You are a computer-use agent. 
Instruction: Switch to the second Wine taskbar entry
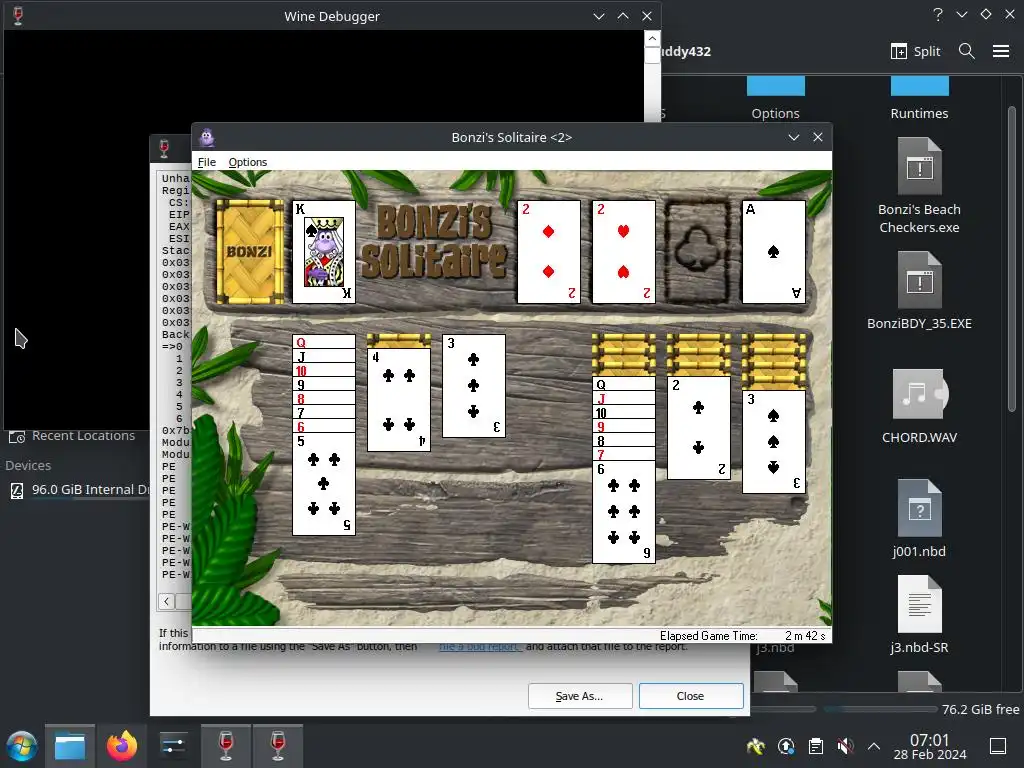tap(278, 746)
